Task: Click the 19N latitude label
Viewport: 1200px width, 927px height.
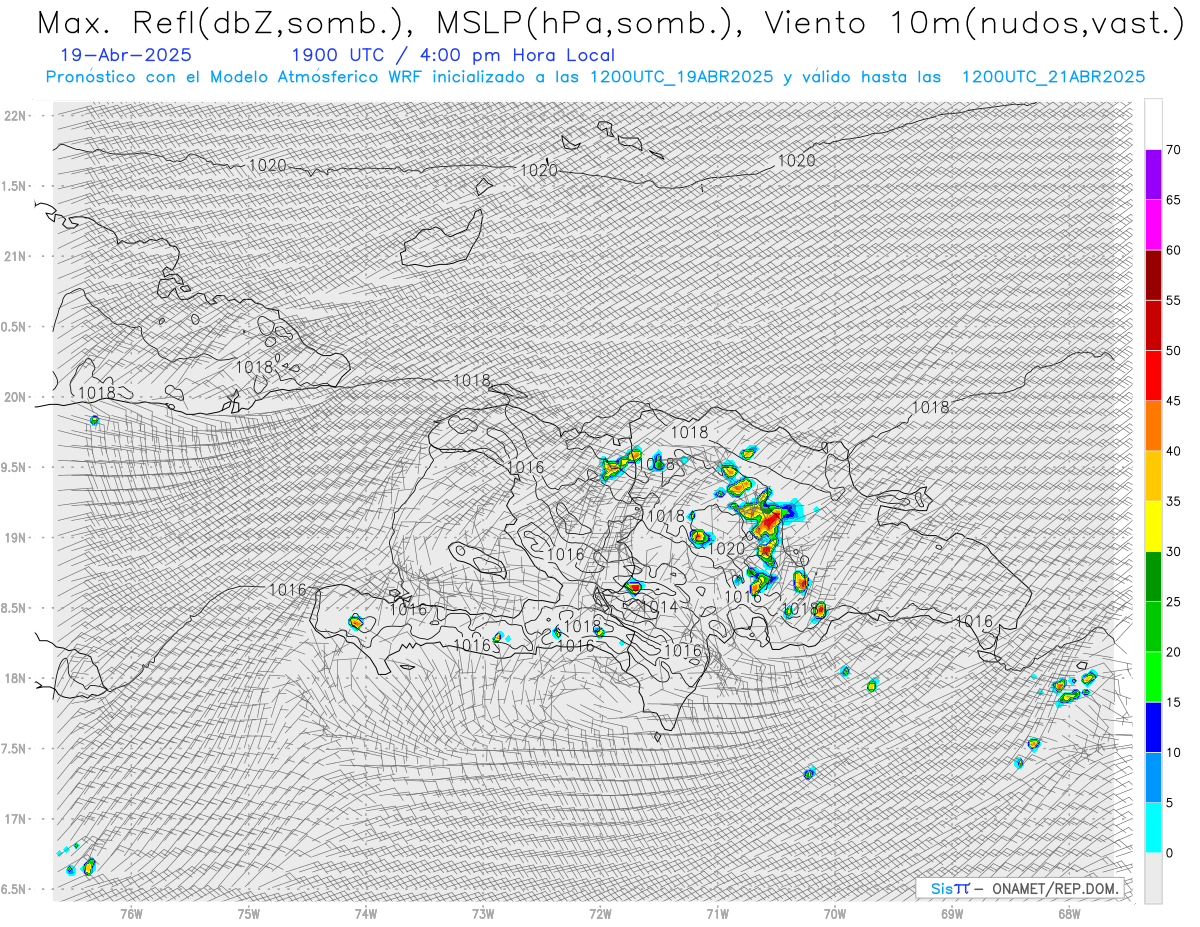Action: tap(14, 538)
